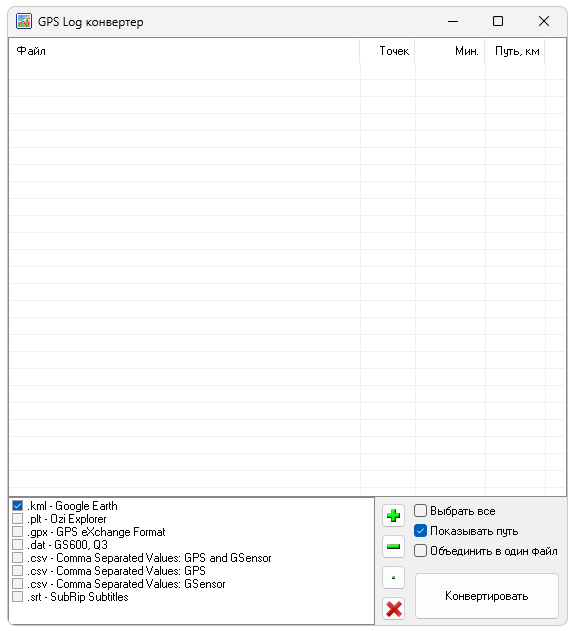Tick the .srt - SubRip Subtitles option
The height and width of the screenshot is (631, 573).
click(18, 596)
